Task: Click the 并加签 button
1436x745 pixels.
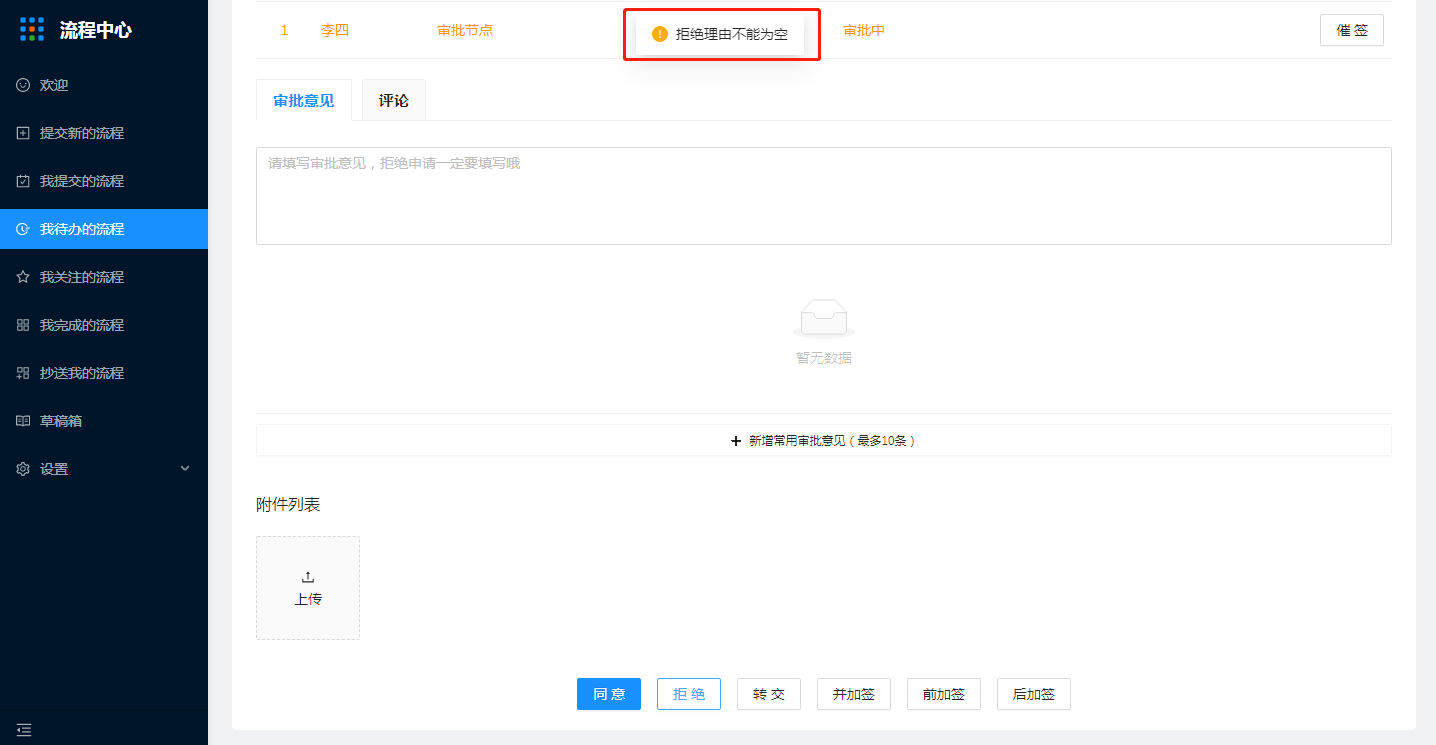Action: coord(854,694)
